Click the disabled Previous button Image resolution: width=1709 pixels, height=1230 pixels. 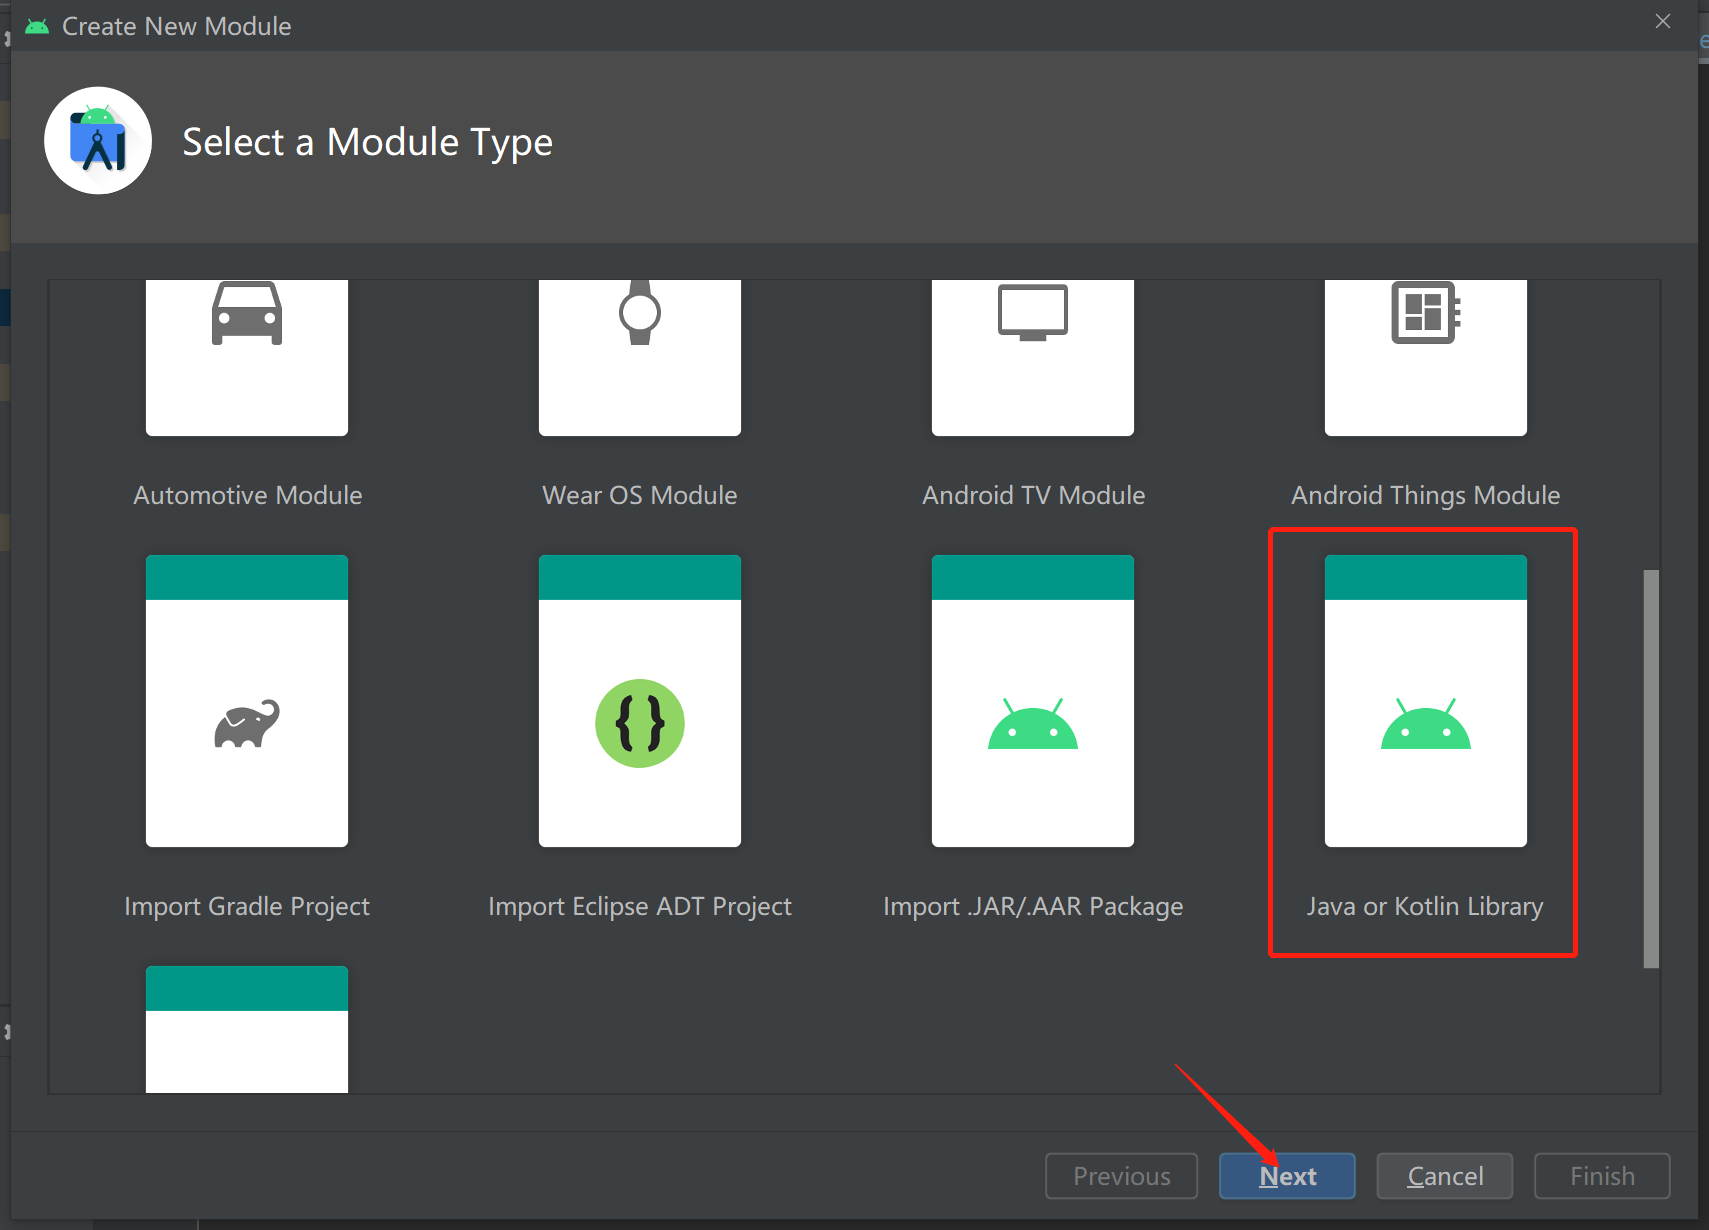point(1122,1176)
